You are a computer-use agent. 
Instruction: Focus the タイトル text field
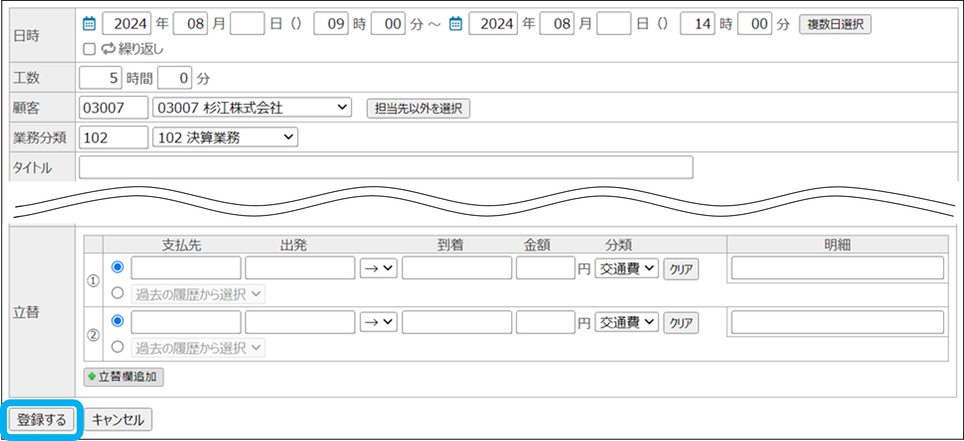click(385, 167)
